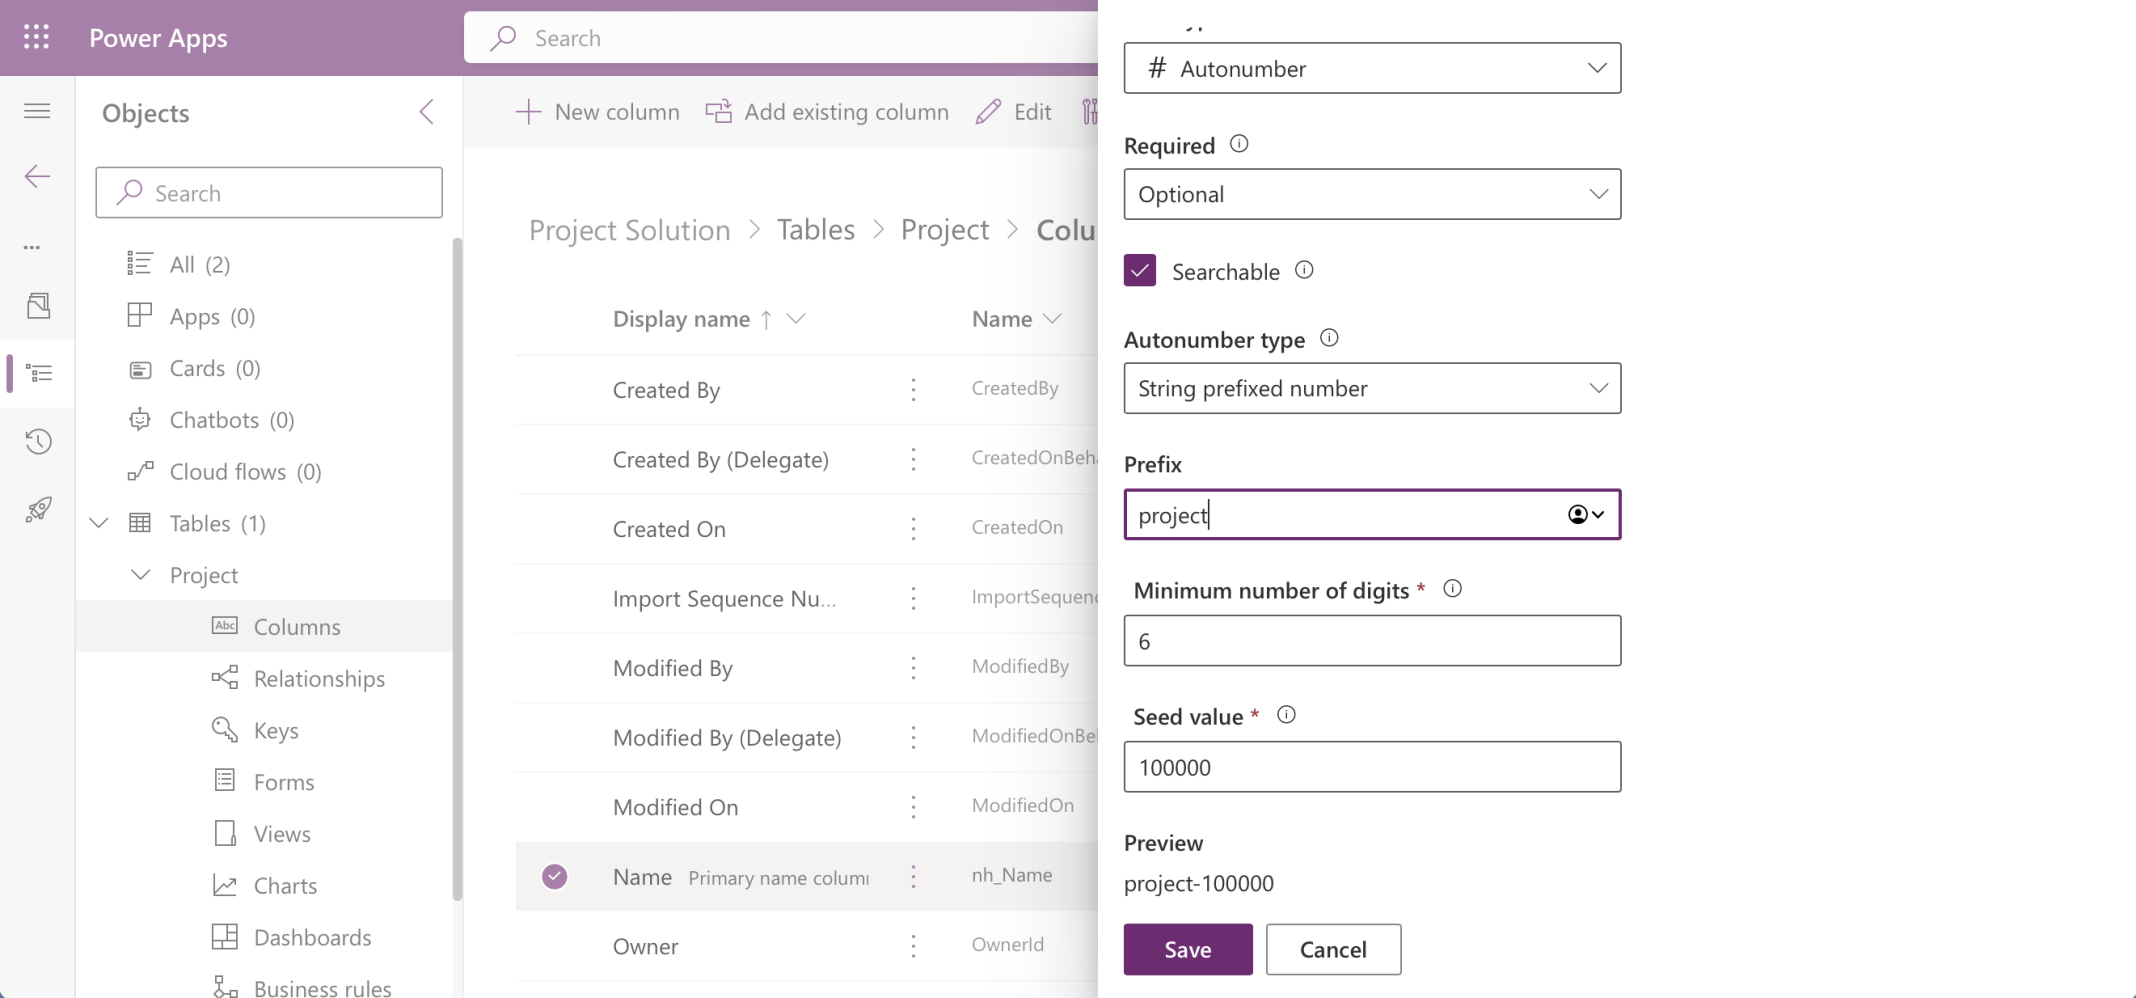Click the Cancel button
The height and width of the screenshot is (998, 2136).
pos(1333,949)
